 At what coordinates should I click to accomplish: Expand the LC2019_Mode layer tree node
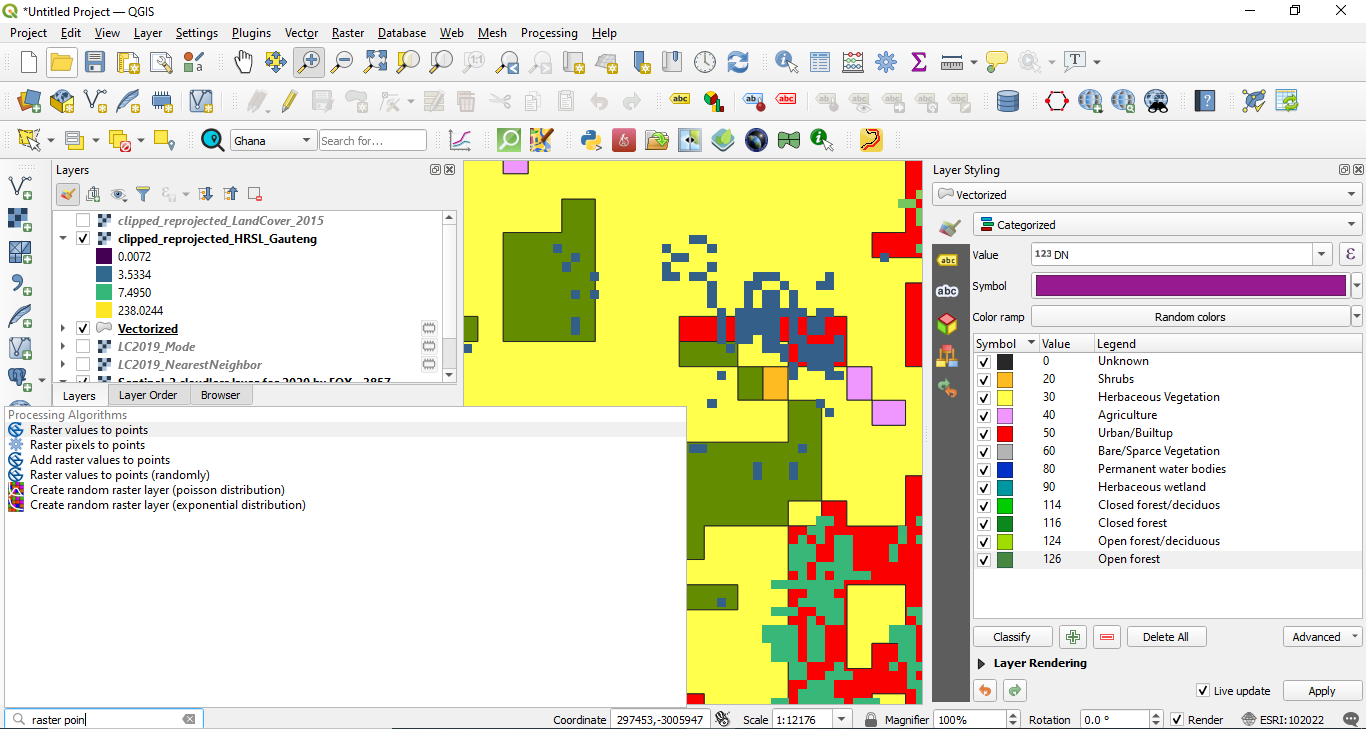pos(64,346)
